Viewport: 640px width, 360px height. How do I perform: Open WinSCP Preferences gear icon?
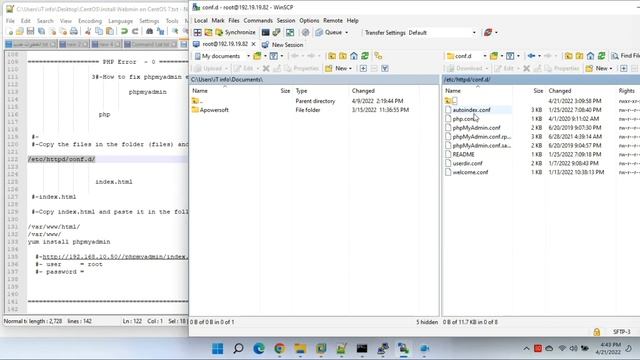point(305,32)
